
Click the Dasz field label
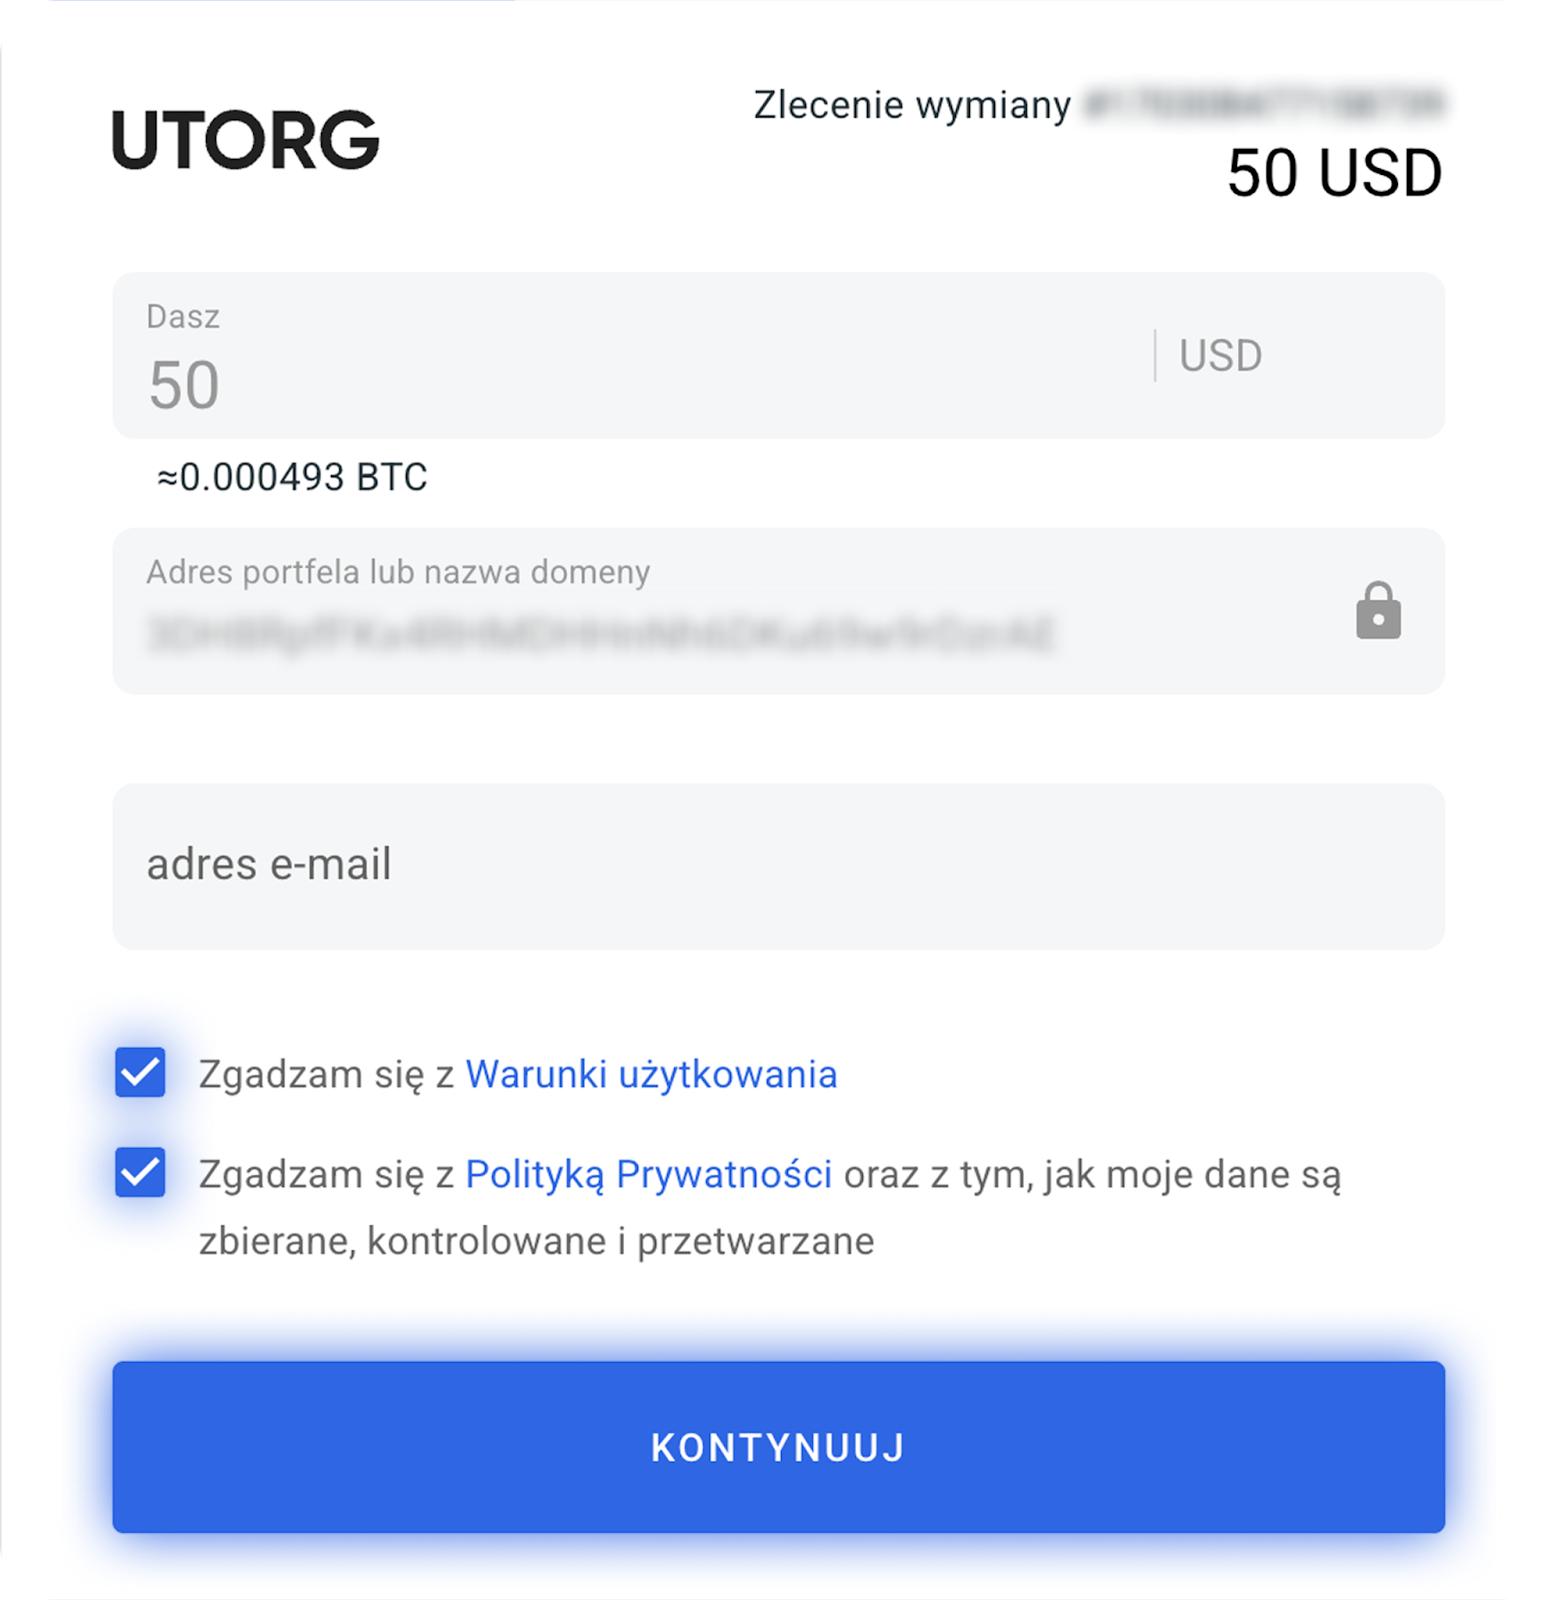click(x=183, y=316)
